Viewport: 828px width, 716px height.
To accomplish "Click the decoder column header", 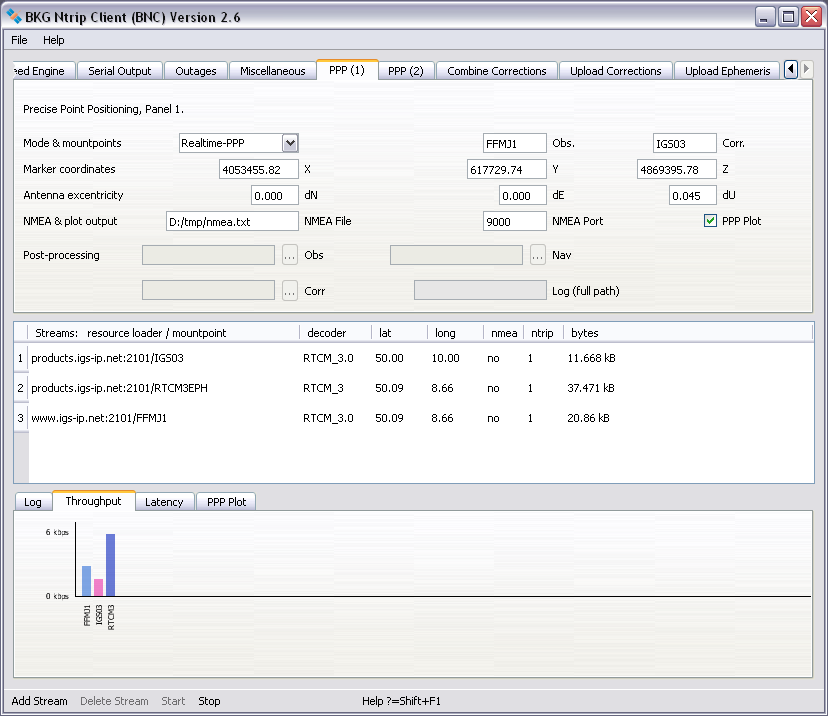I will pyautogui.click(x=327, y=332).
